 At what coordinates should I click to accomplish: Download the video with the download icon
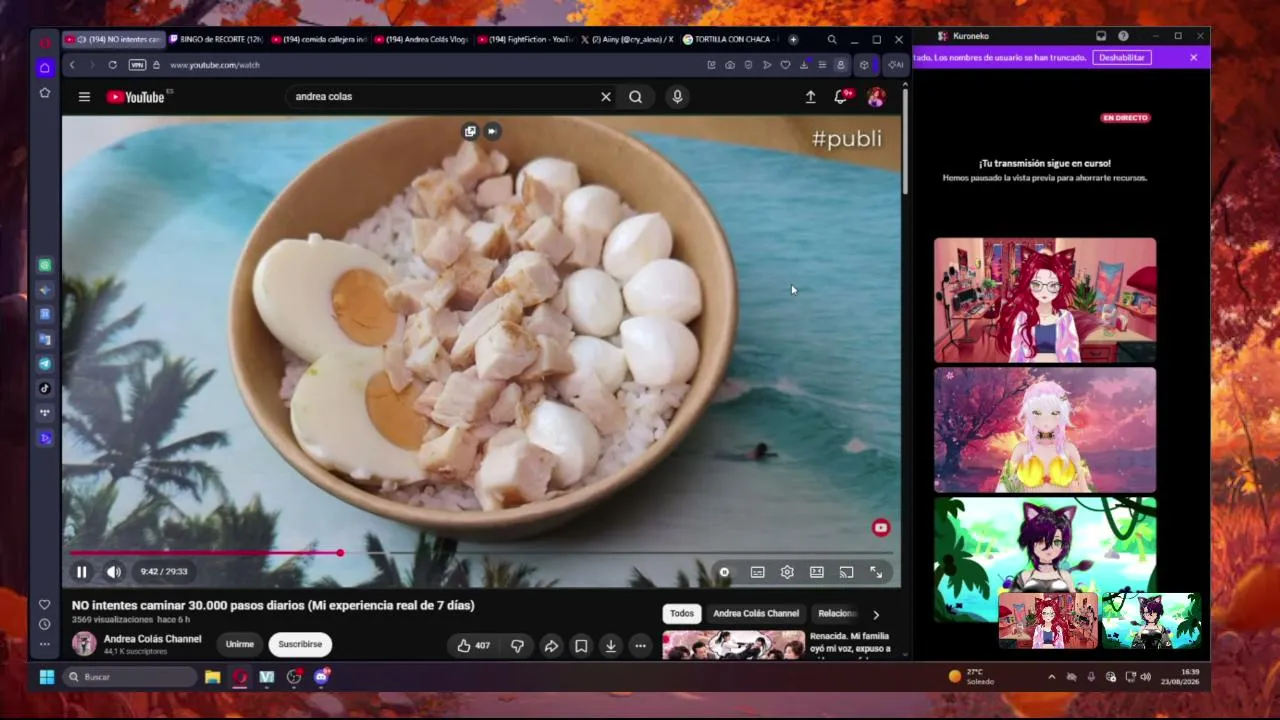tap(610, 645)
